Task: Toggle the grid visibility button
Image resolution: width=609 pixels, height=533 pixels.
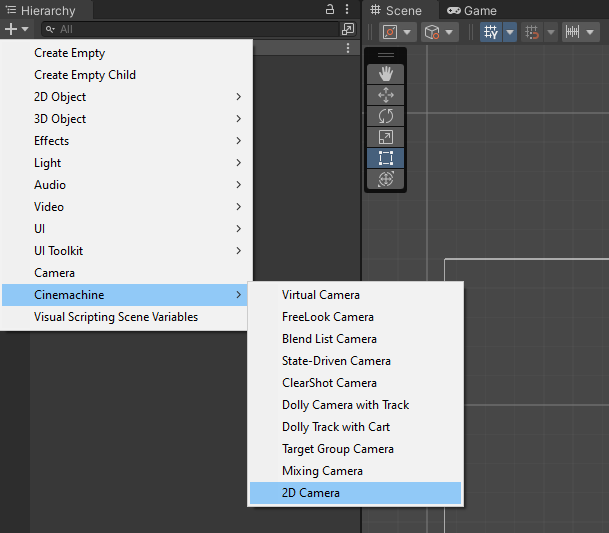Action: (491, 32)
